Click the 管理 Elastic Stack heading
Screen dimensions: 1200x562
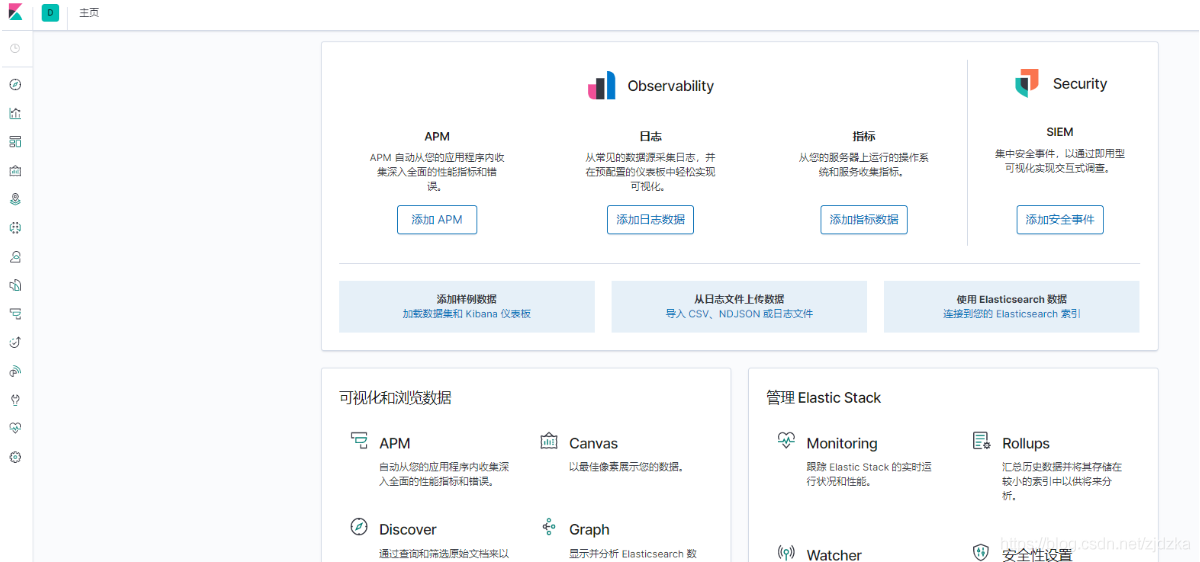point(824,398)
